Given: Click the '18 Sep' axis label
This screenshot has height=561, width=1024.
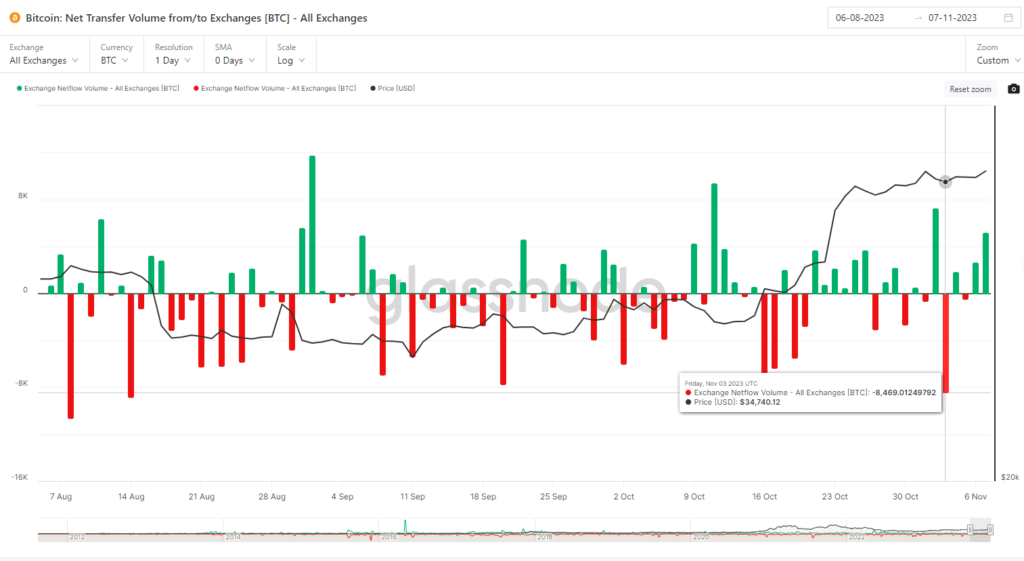Looking at the screenshot, I should pyautogui.click(x=483, y=497).
